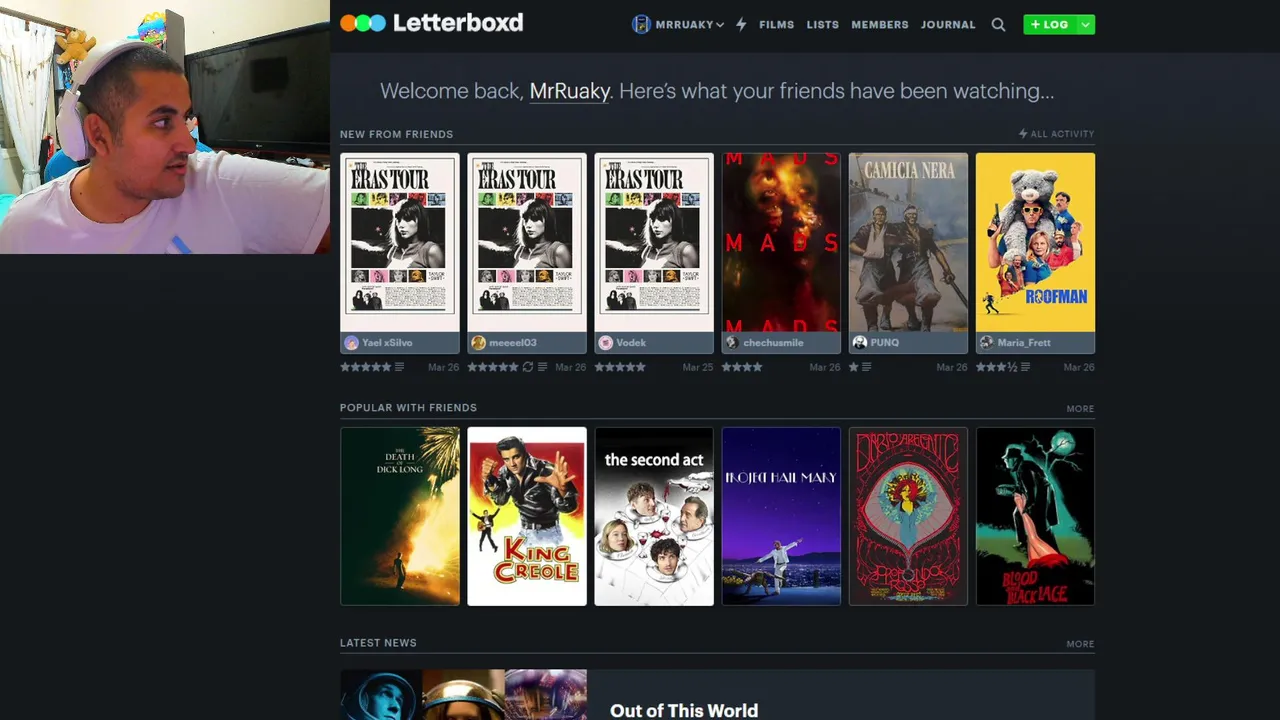Screen dimensions: 1280x720
Task: Open MrRuaky link in welcome message
Action: tap(570, 91)
